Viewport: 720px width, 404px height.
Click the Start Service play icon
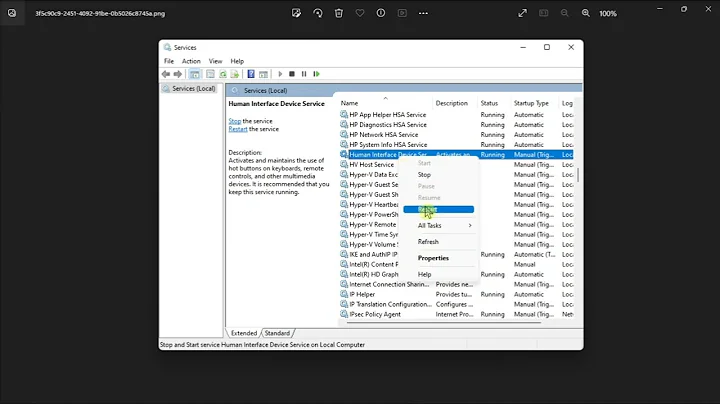coord(280,74)
